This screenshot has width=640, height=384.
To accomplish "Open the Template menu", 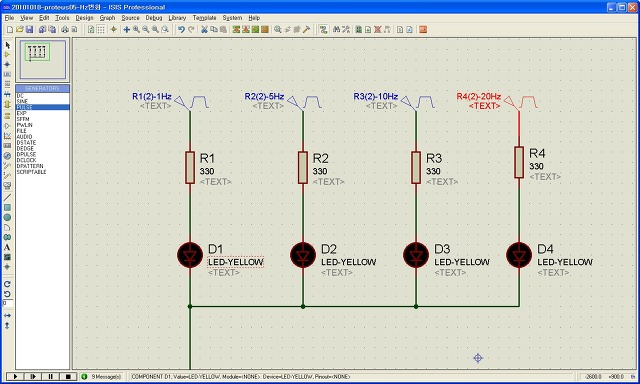I will click(204, 18).
